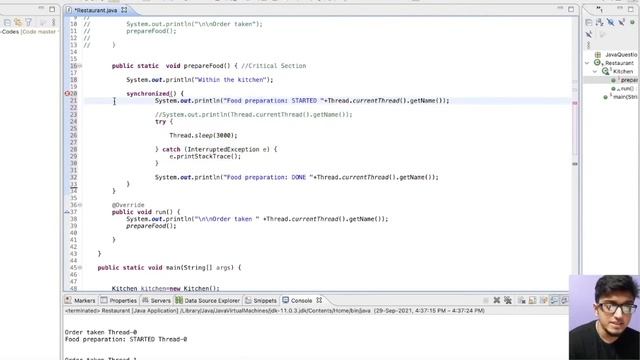The width and height of the screenshot is (640, 360).
Task: Select Restaurant class in Outline
Action: point(614,63)
